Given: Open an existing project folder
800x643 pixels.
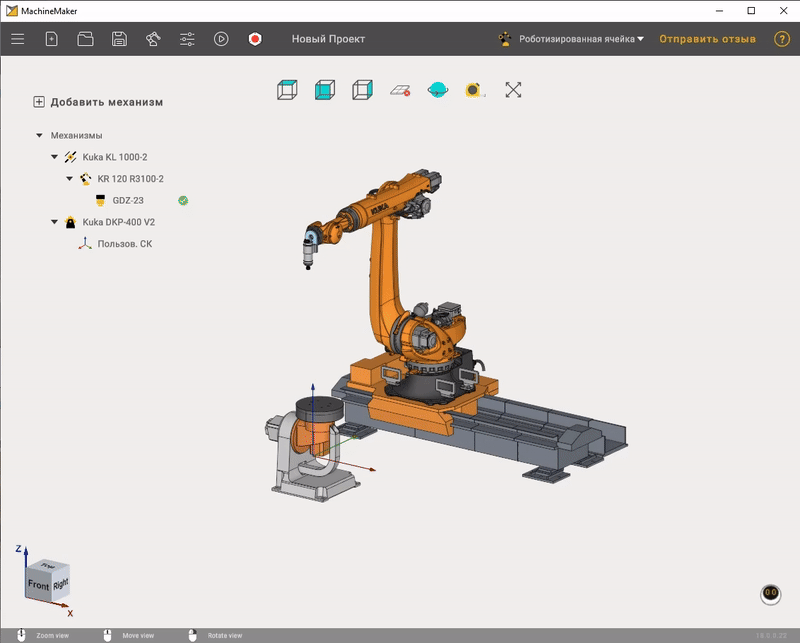Looking at the screenshot, I should [x=85, y=39].
